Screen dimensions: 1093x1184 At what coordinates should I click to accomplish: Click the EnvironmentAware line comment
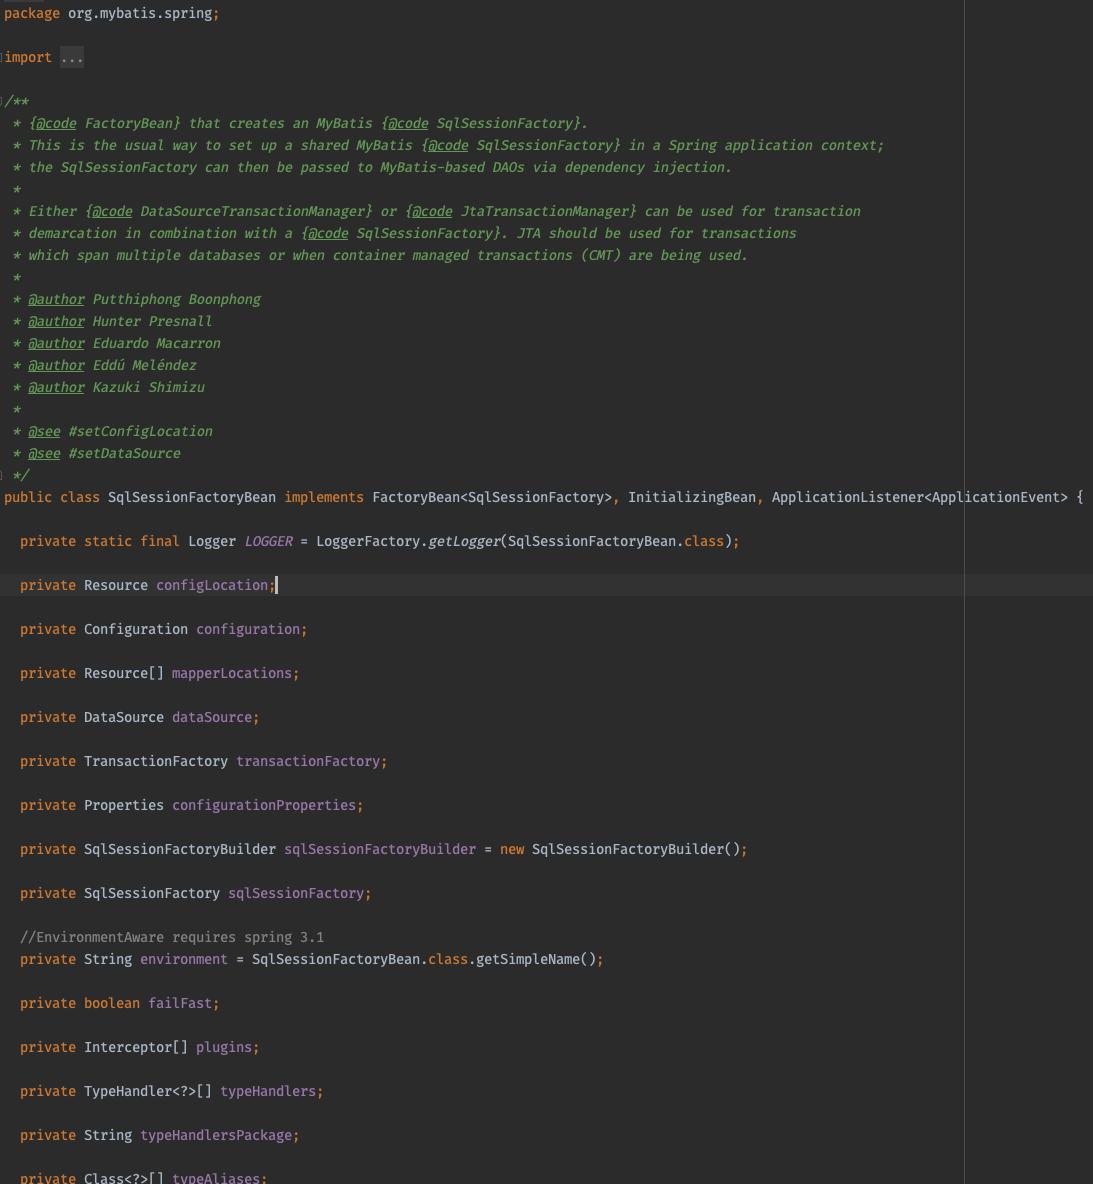pyautogui.click(x=172, y=937)
